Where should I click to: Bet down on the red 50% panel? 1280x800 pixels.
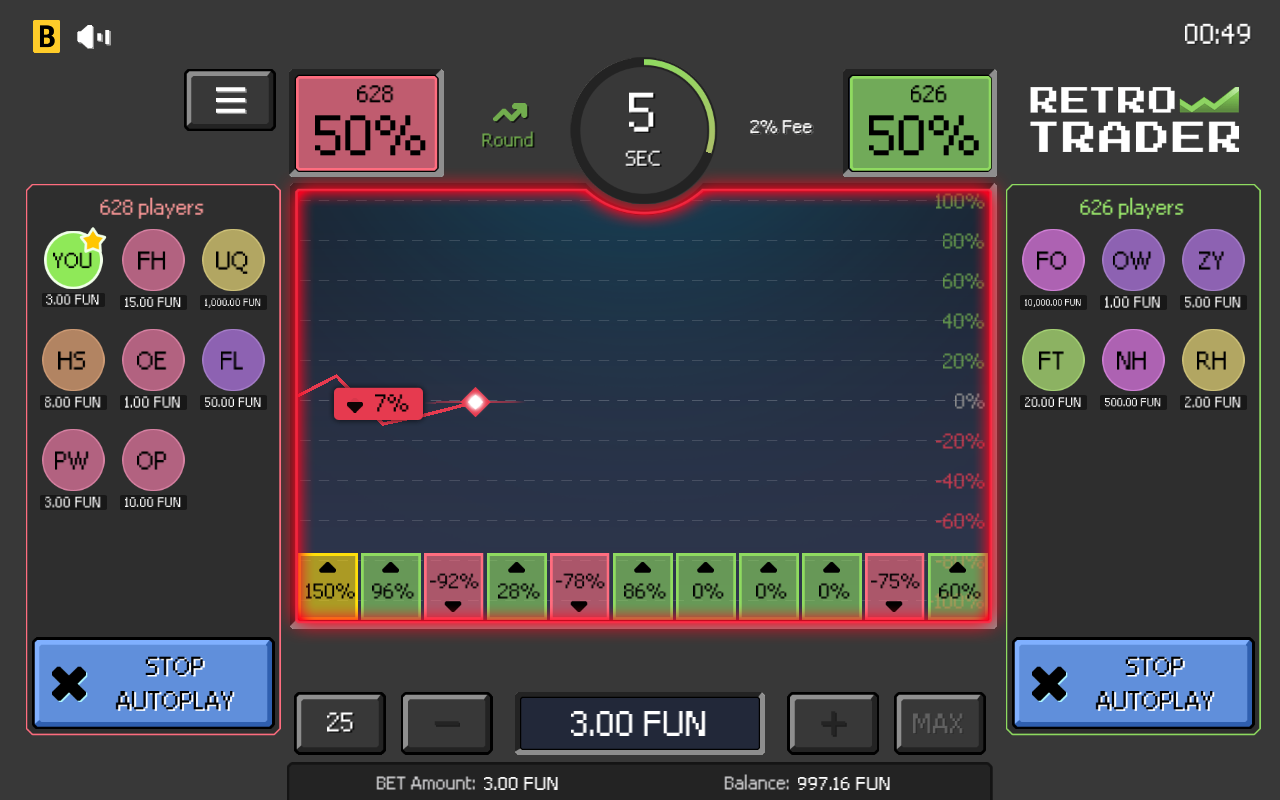[367, 124]
